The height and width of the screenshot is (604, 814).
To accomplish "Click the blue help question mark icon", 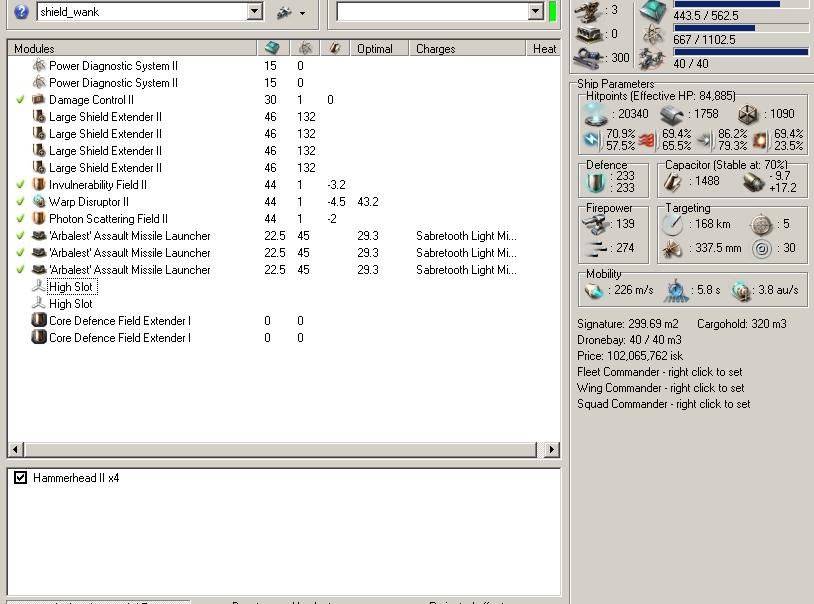I will pos(21,11).
